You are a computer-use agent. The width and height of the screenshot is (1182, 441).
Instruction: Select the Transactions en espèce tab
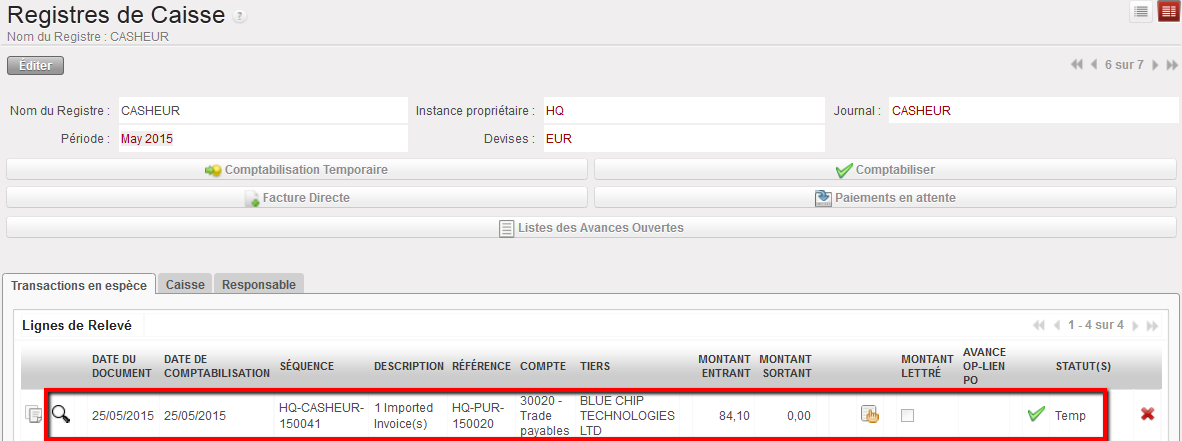[79, 285]
